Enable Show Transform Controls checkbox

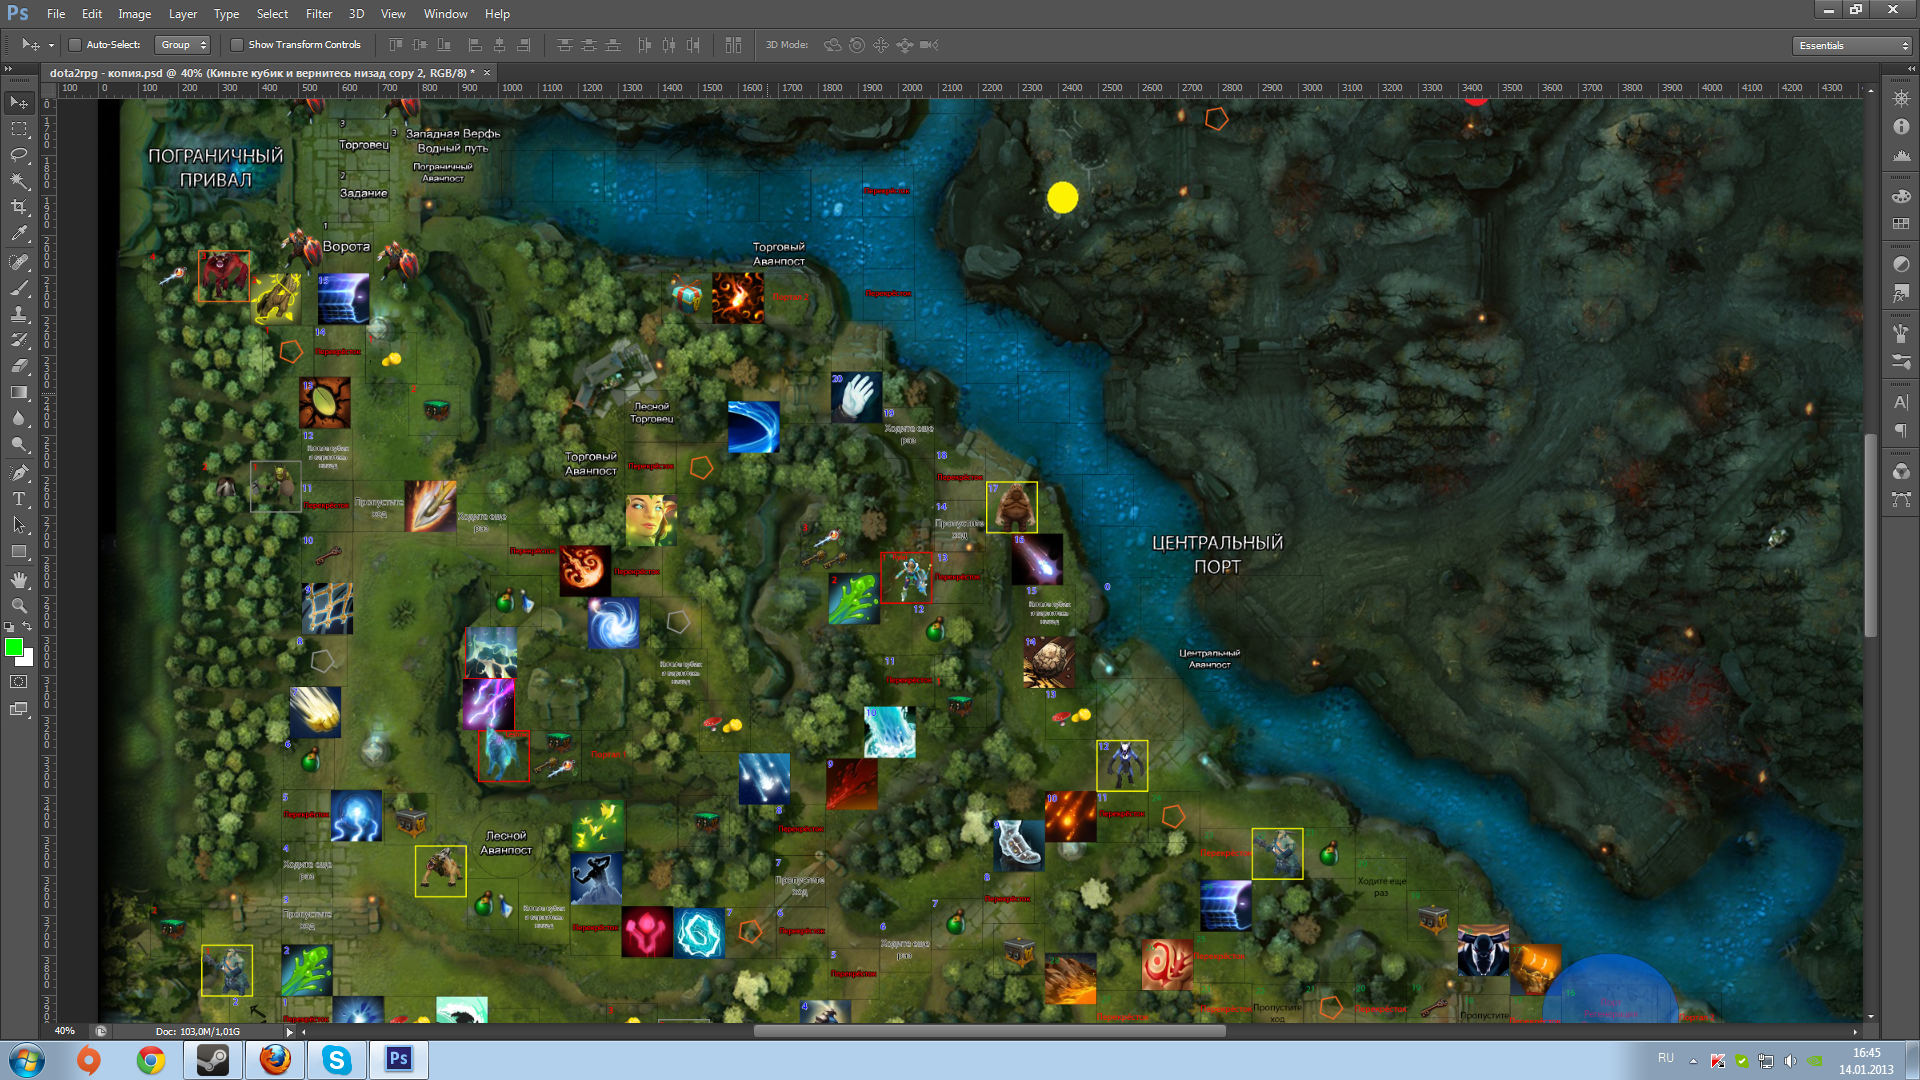click(237, 45)
